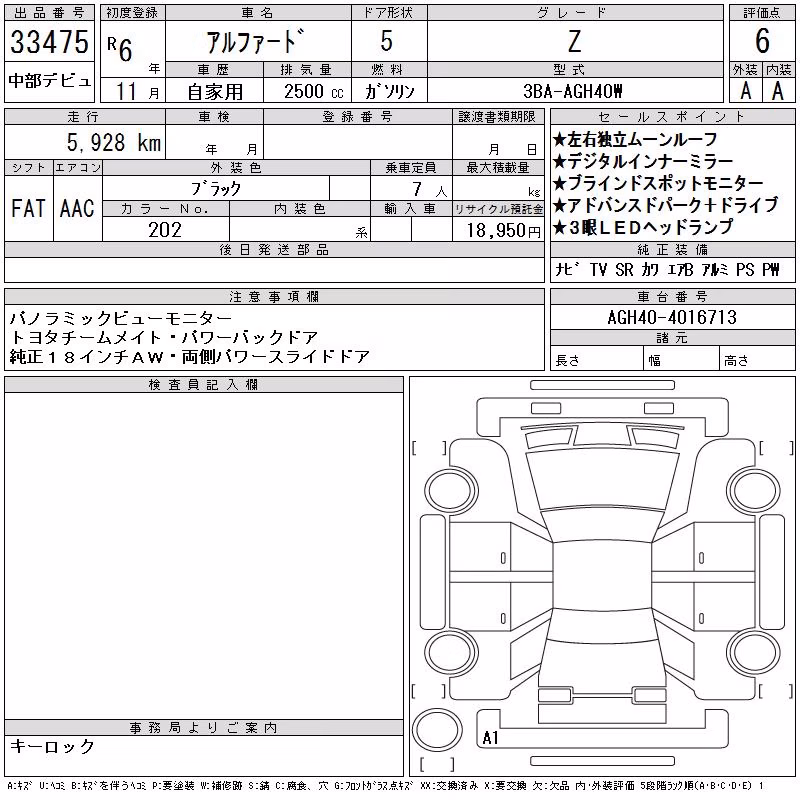
Task: Click the empty inspector notes box
Action: 204,556
